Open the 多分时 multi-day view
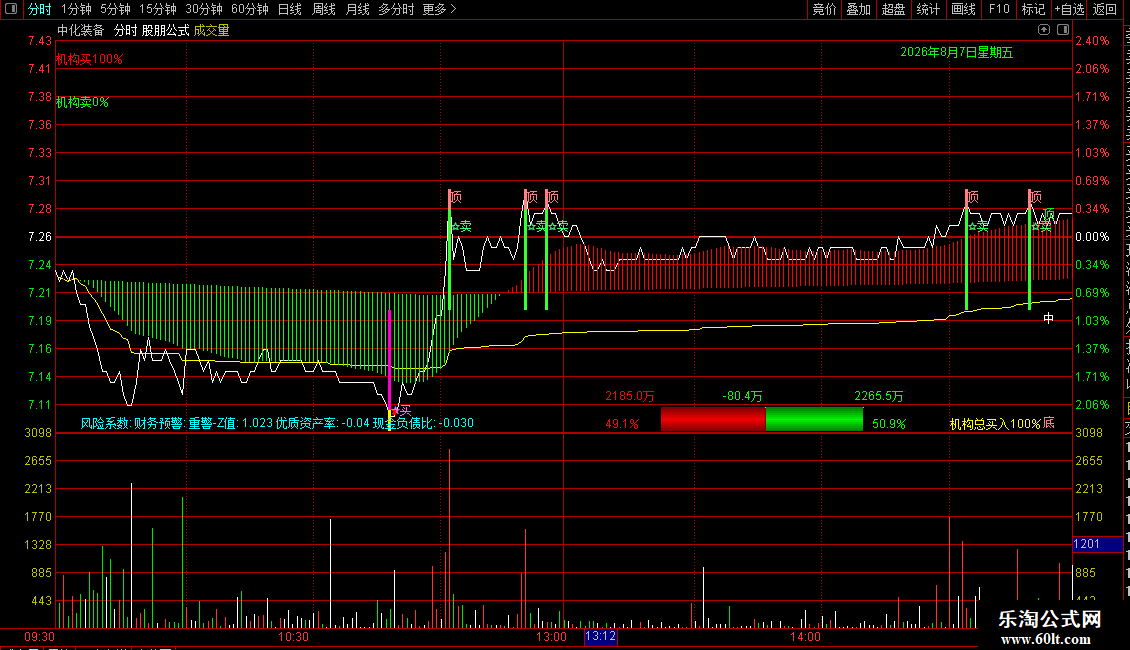 396,9
